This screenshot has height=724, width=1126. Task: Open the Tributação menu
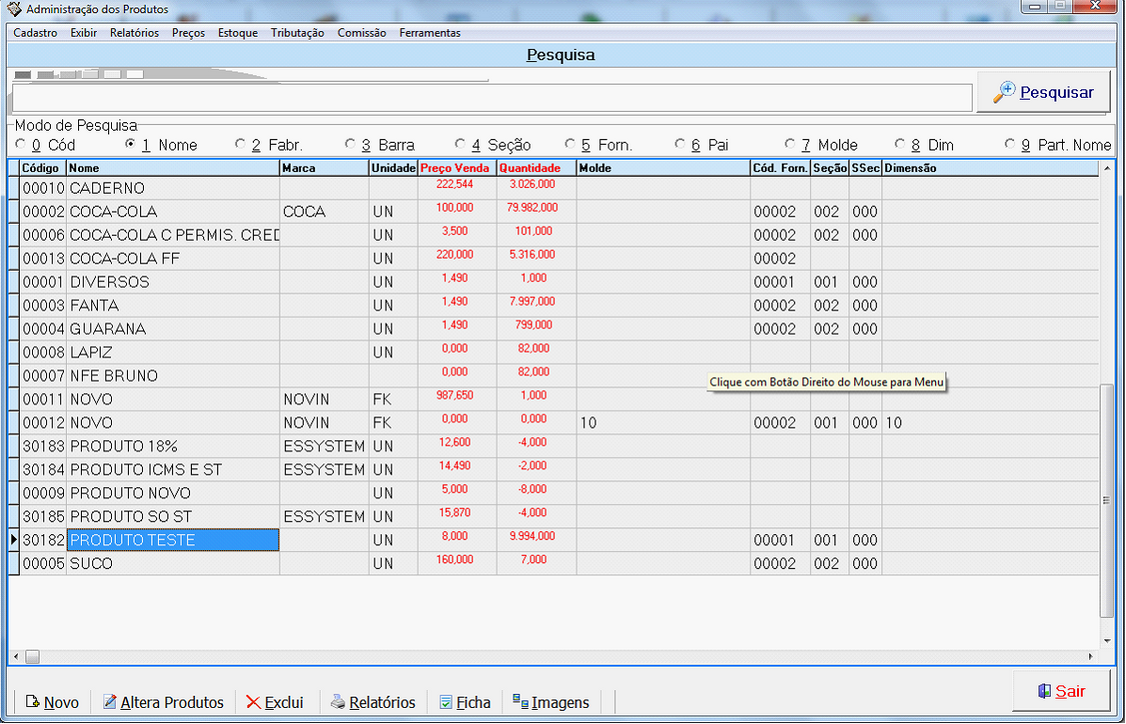pos(297,33)
